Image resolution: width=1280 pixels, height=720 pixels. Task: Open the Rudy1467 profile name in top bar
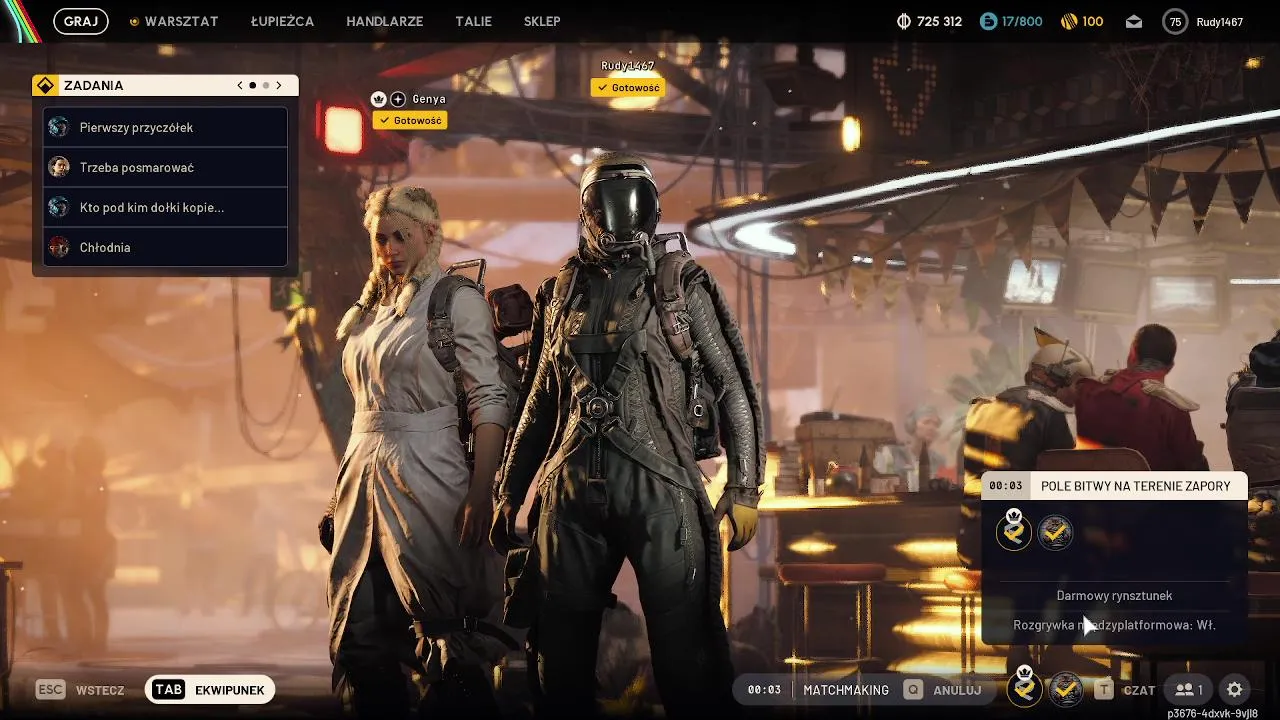pyautogui.click(x=1219, y=22)
